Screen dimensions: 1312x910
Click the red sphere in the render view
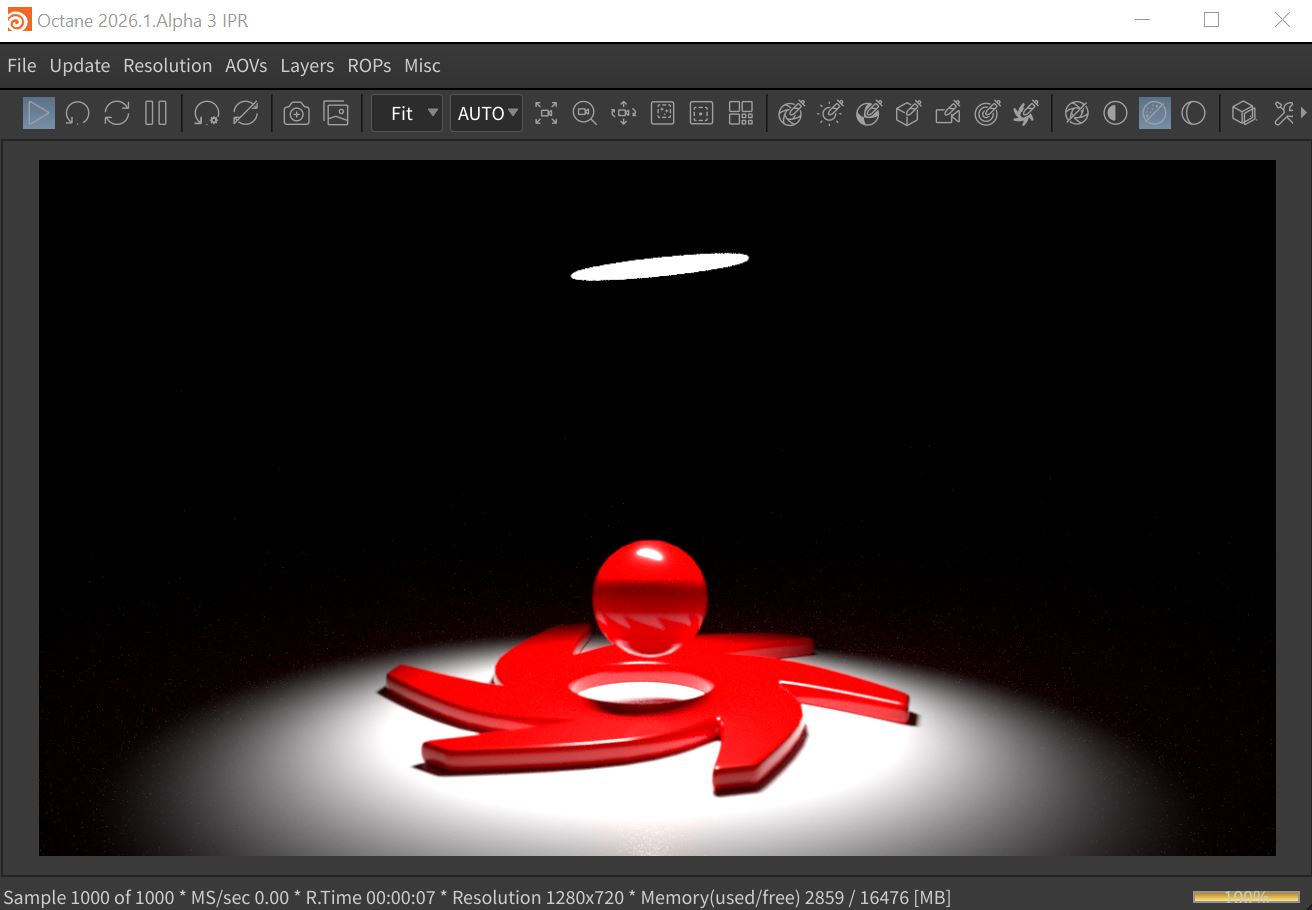click(649, 596)
